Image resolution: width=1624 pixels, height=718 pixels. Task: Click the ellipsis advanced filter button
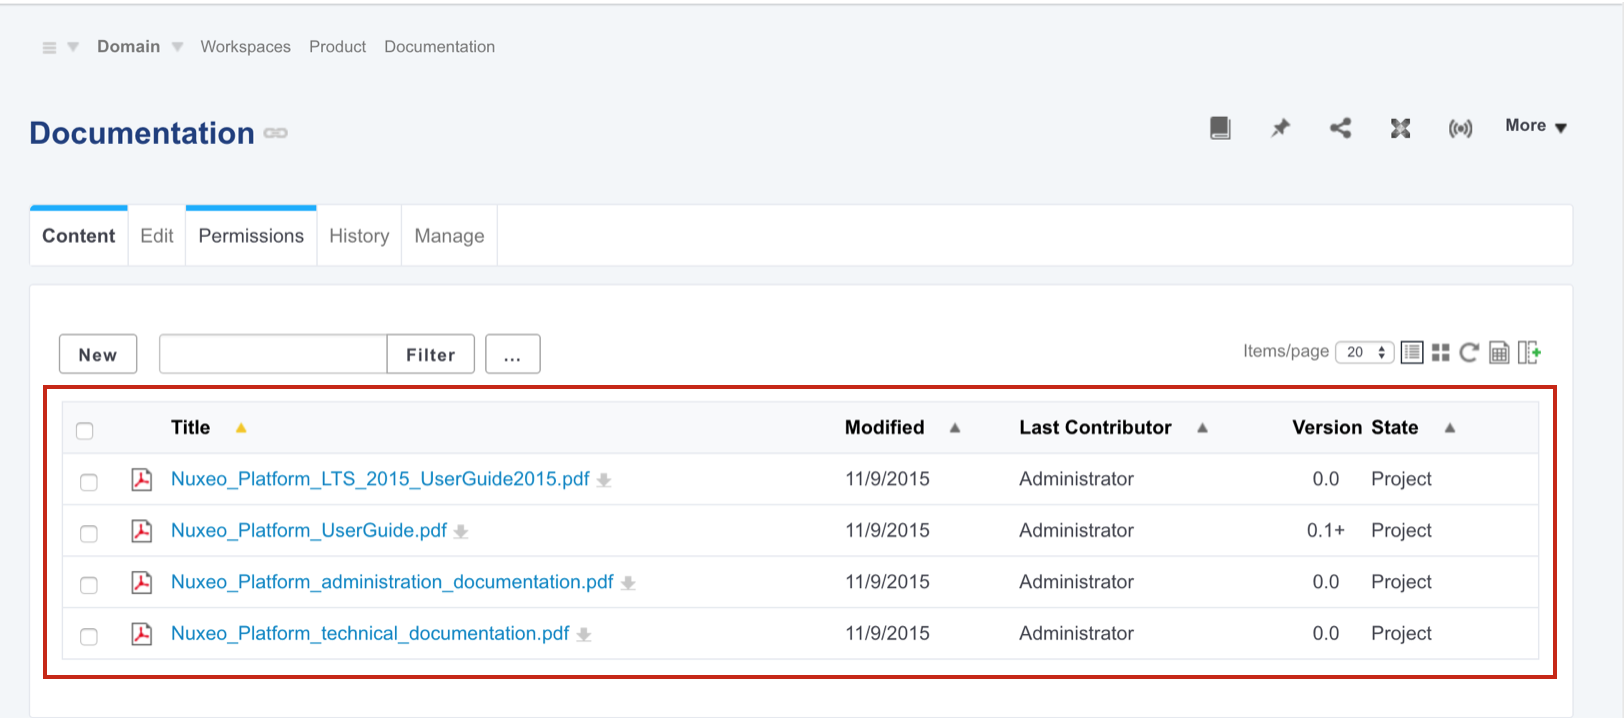(513, 354)
